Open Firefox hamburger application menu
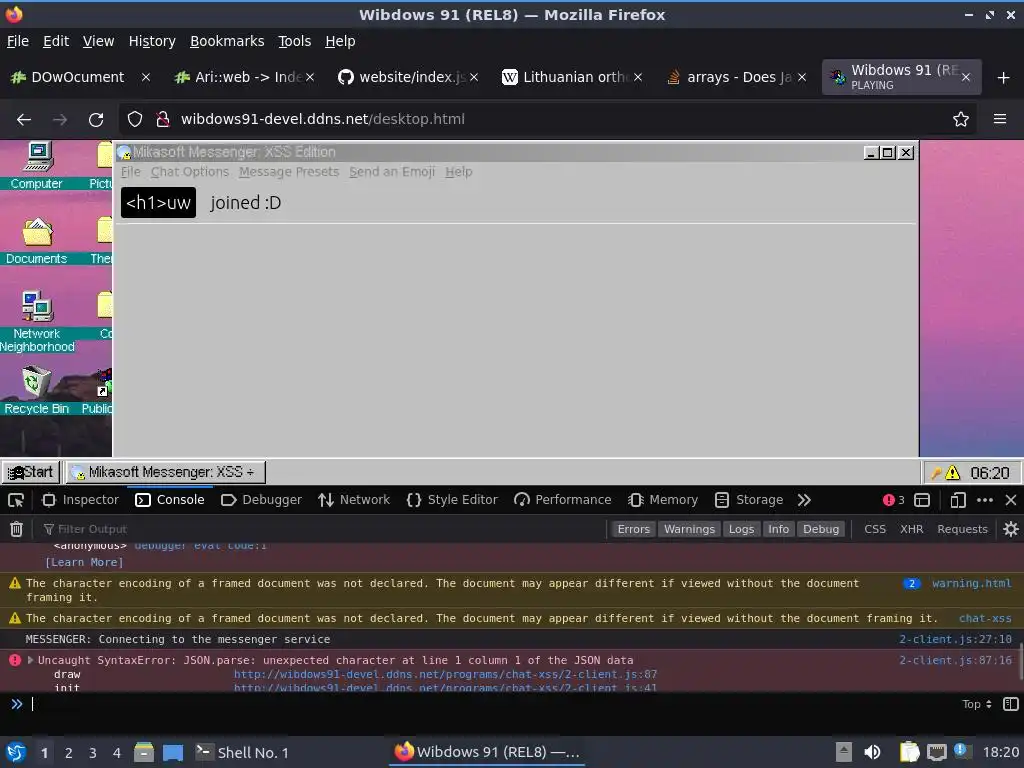Screen dimensions: 1024x768 click(x=1000, y=120)
